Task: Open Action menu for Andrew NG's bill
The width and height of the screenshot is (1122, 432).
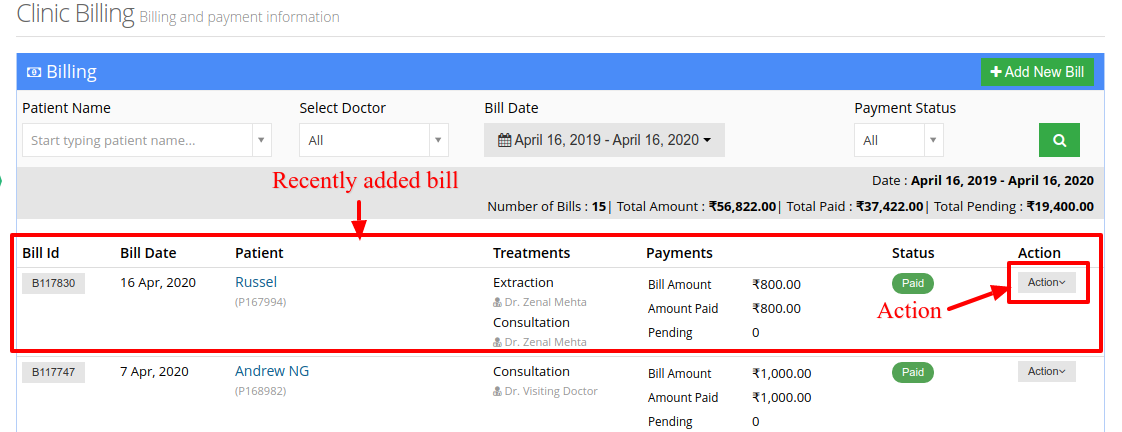Action: tap(1047, 371)
